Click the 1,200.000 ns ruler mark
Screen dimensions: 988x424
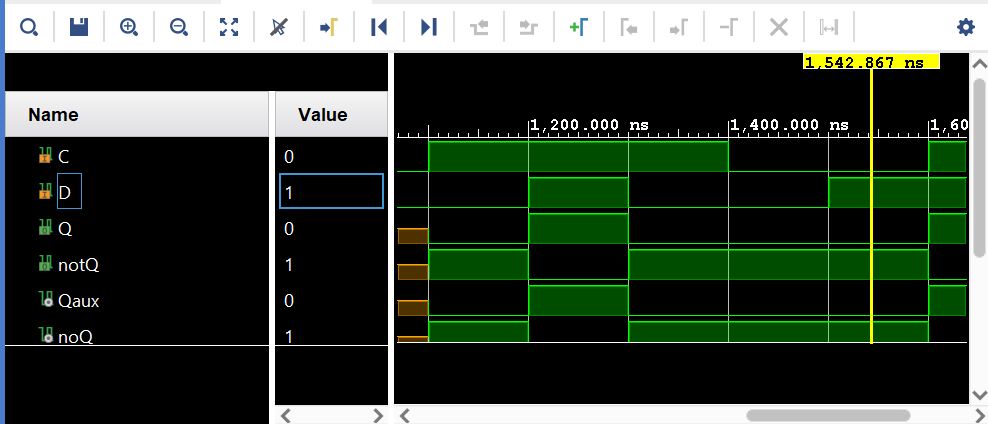(x=589, y=125)
